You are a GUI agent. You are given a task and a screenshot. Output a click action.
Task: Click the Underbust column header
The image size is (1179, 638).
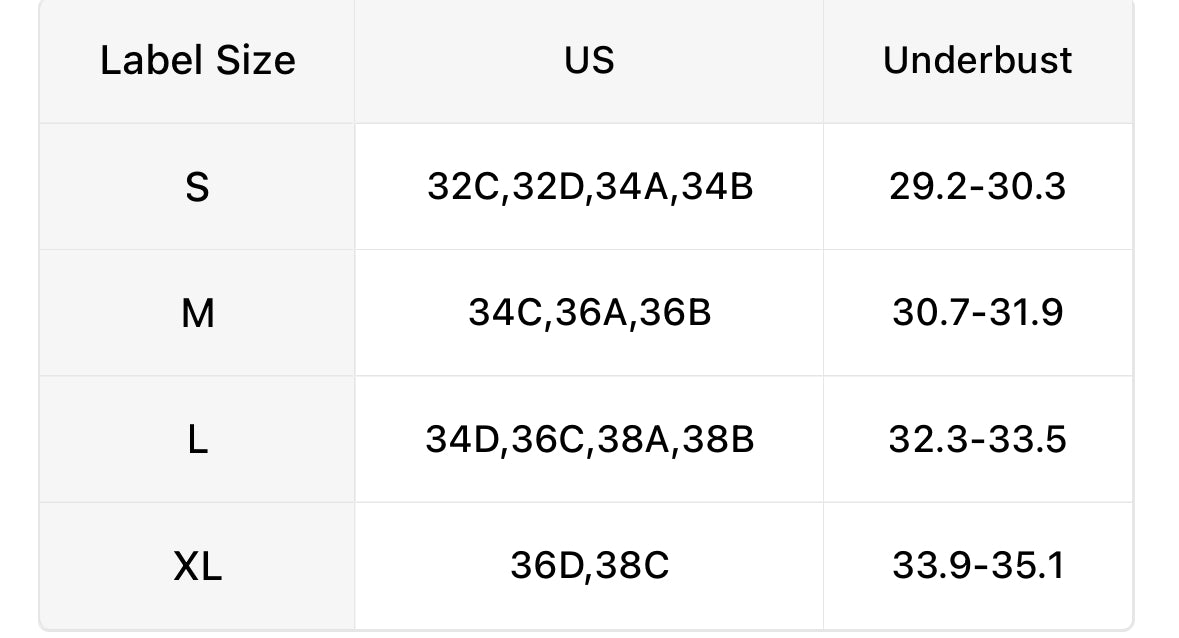[977, 61]
